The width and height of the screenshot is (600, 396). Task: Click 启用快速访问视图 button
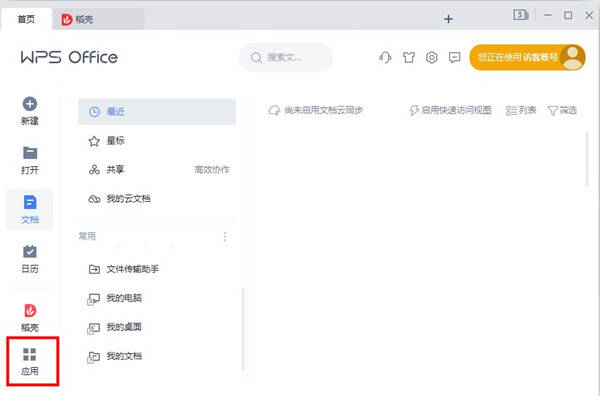click(x=450, y=110)
